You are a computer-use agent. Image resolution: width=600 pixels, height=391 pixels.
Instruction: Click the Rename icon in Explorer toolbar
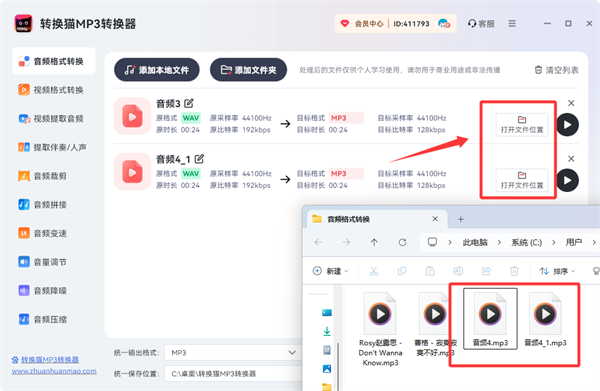[458, 271]
